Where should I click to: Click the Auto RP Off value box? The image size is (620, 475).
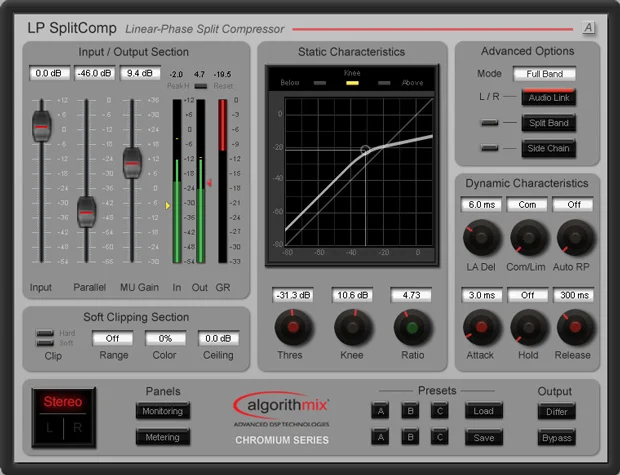click(x=573, y=205)
